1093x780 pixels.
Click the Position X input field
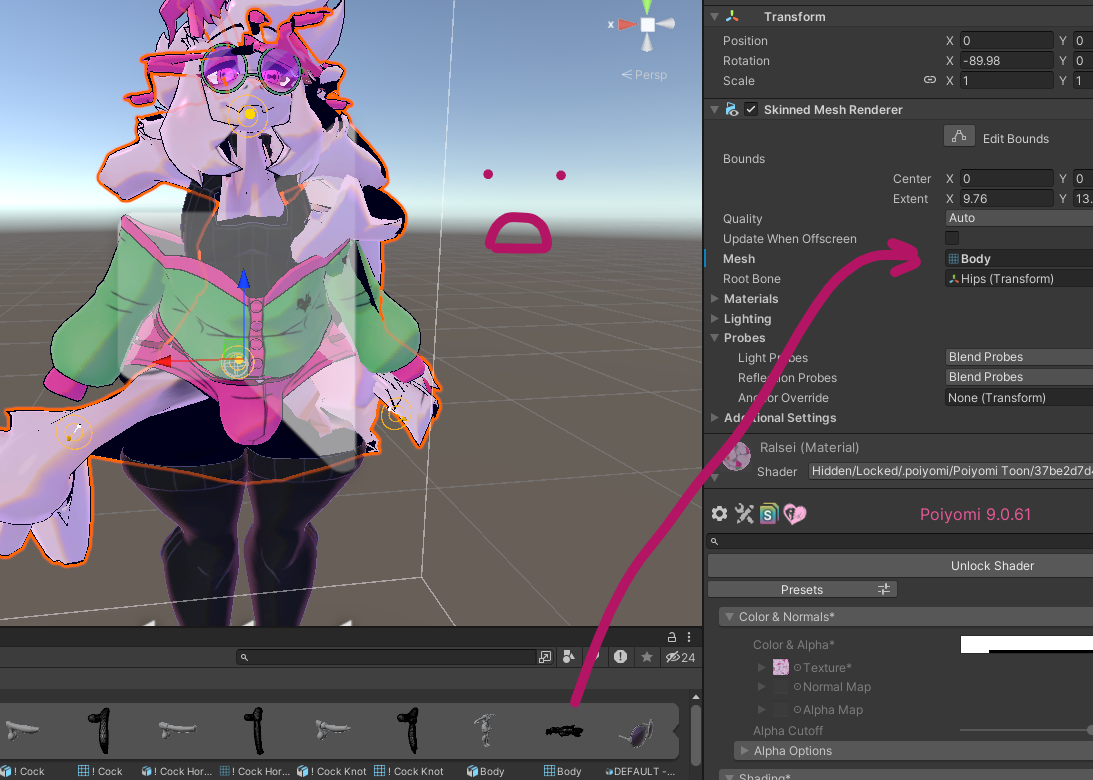(1007, 40)
